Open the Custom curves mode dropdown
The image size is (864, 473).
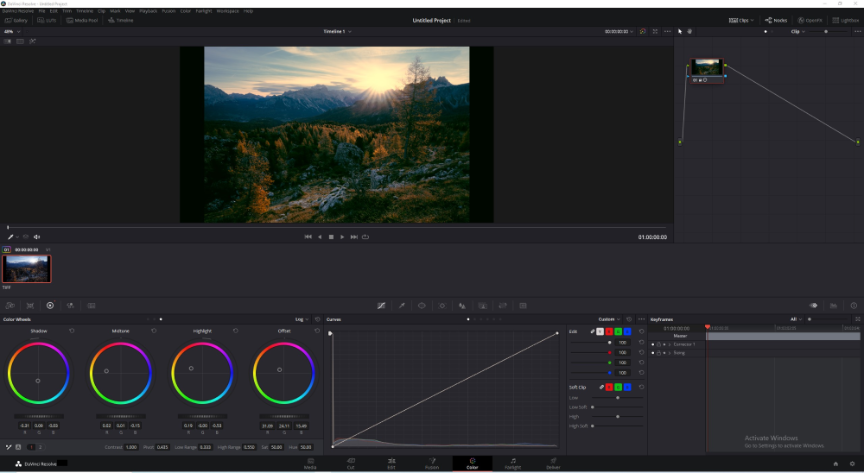[609, 319]
